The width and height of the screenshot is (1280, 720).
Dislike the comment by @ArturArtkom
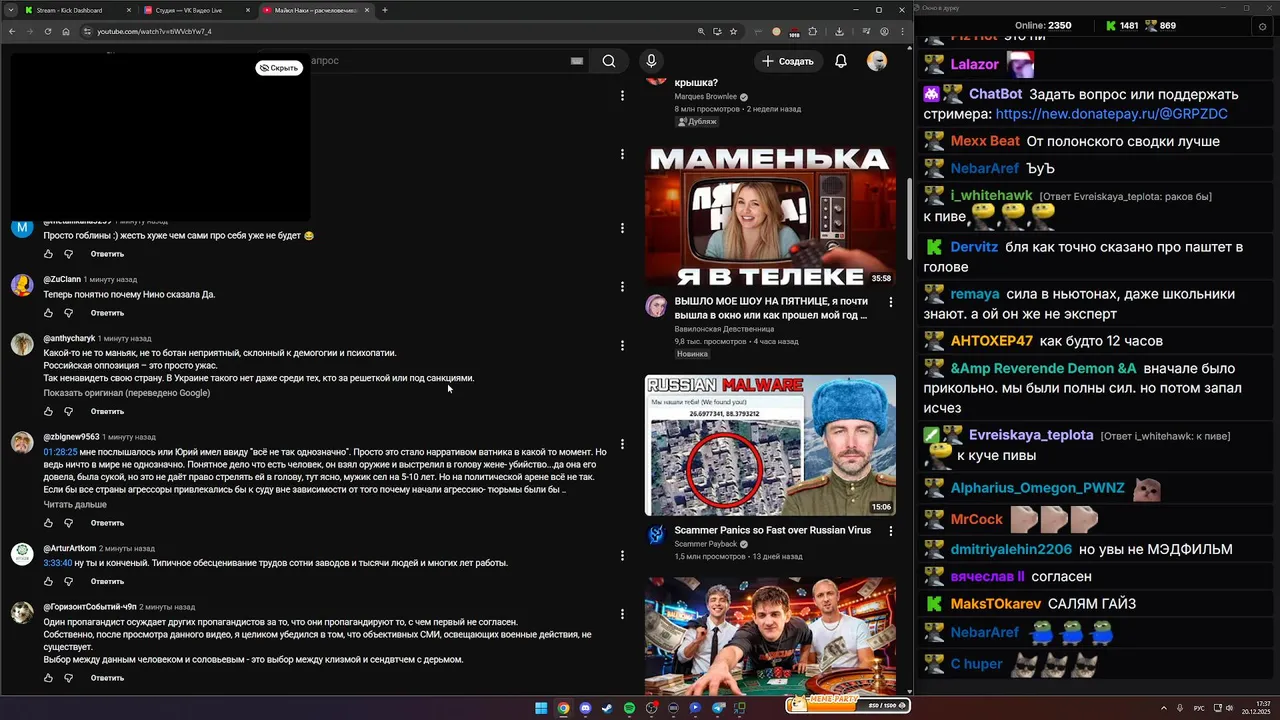pyautogui.click(x=69, y=581)
